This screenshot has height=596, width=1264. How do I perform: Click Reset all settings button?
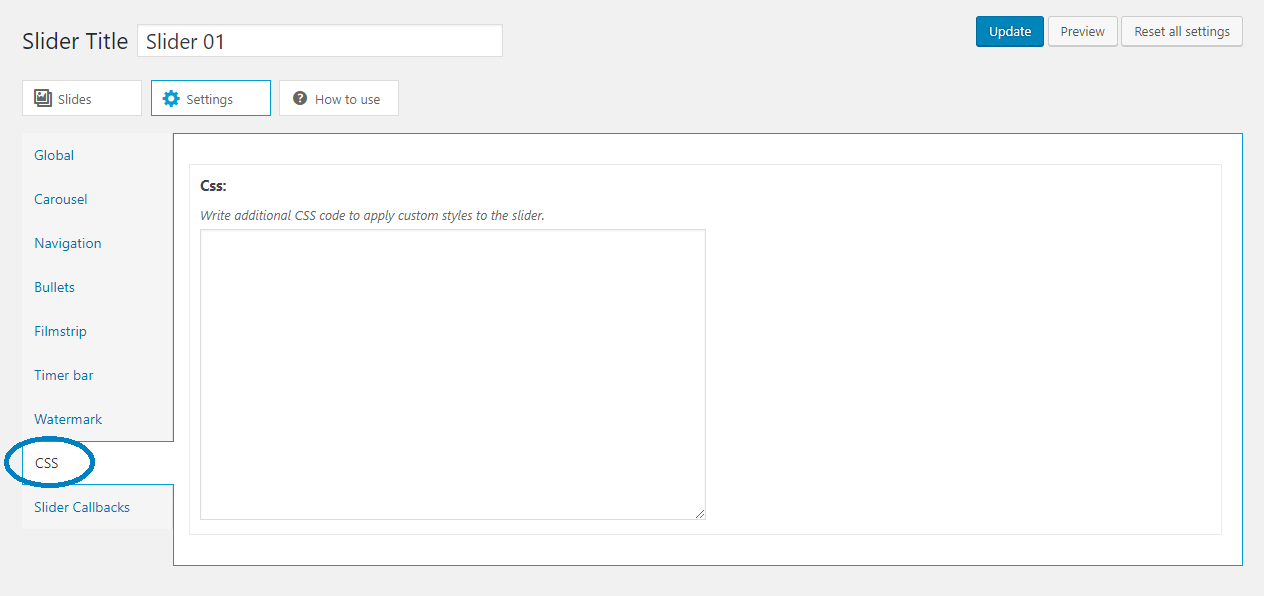pos(1182,31)
